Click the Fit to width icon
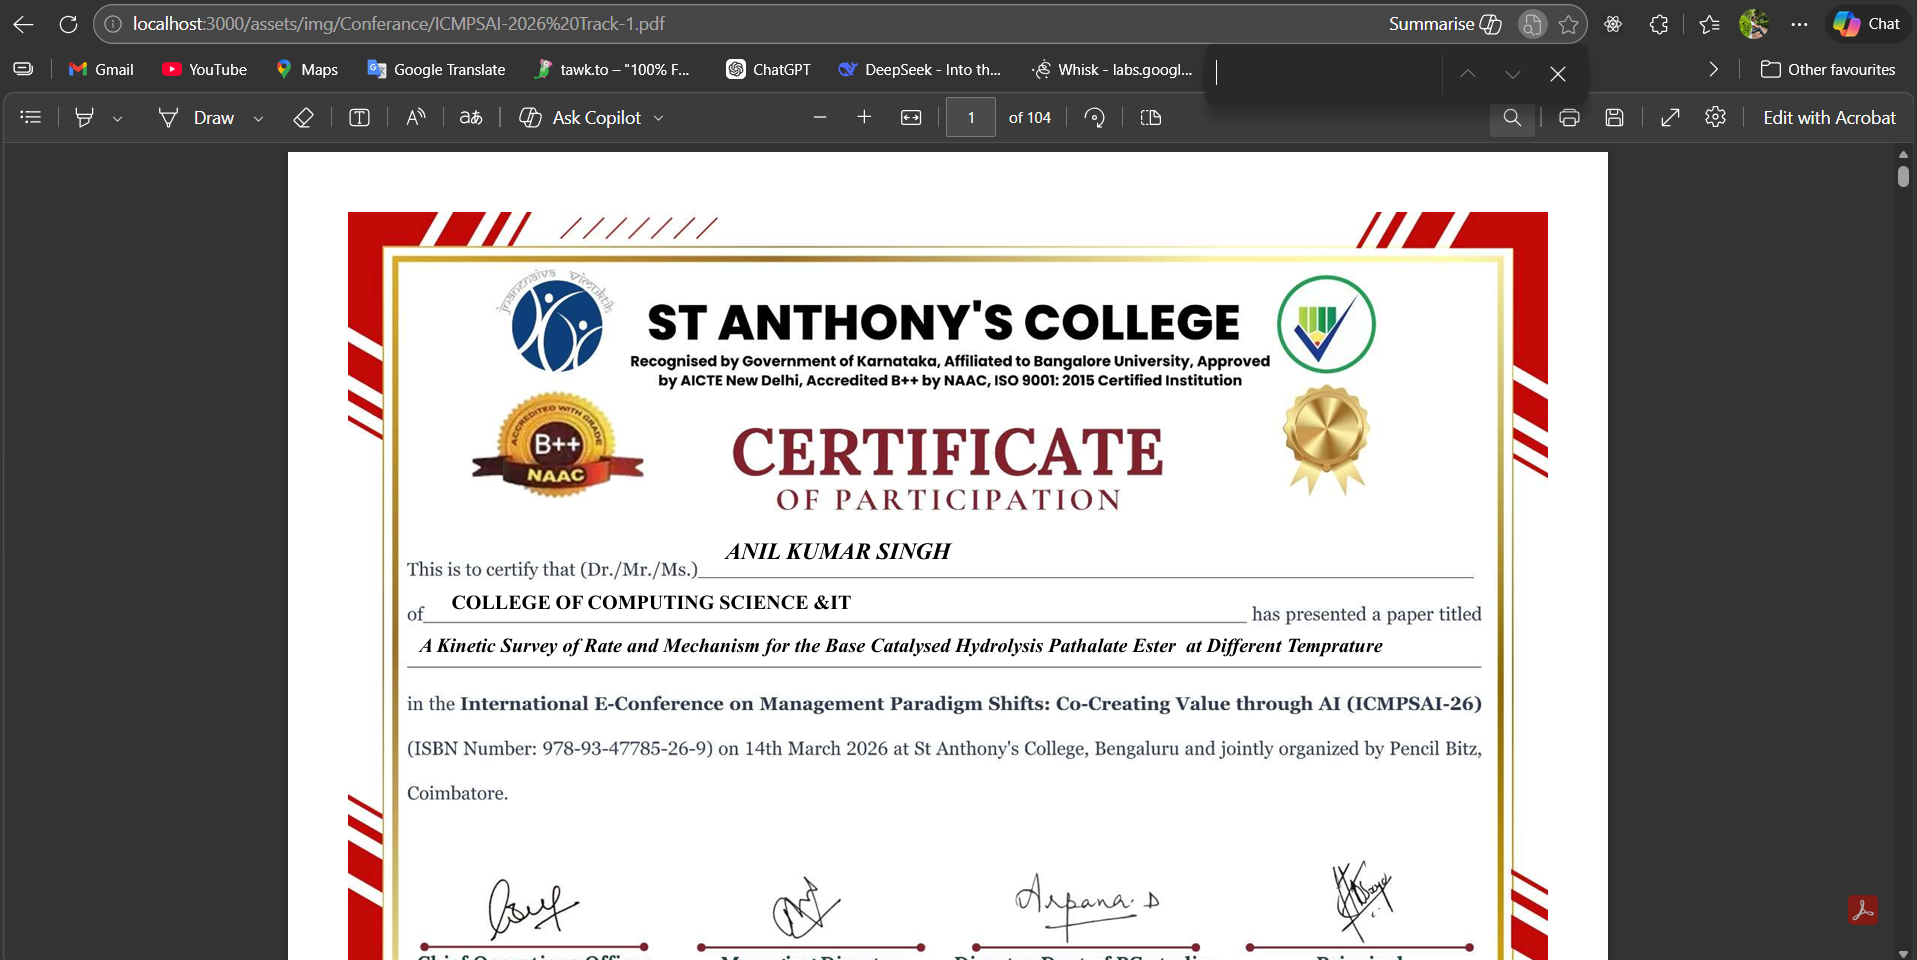This screenshot has width=1917, height=960. [911, 118]
